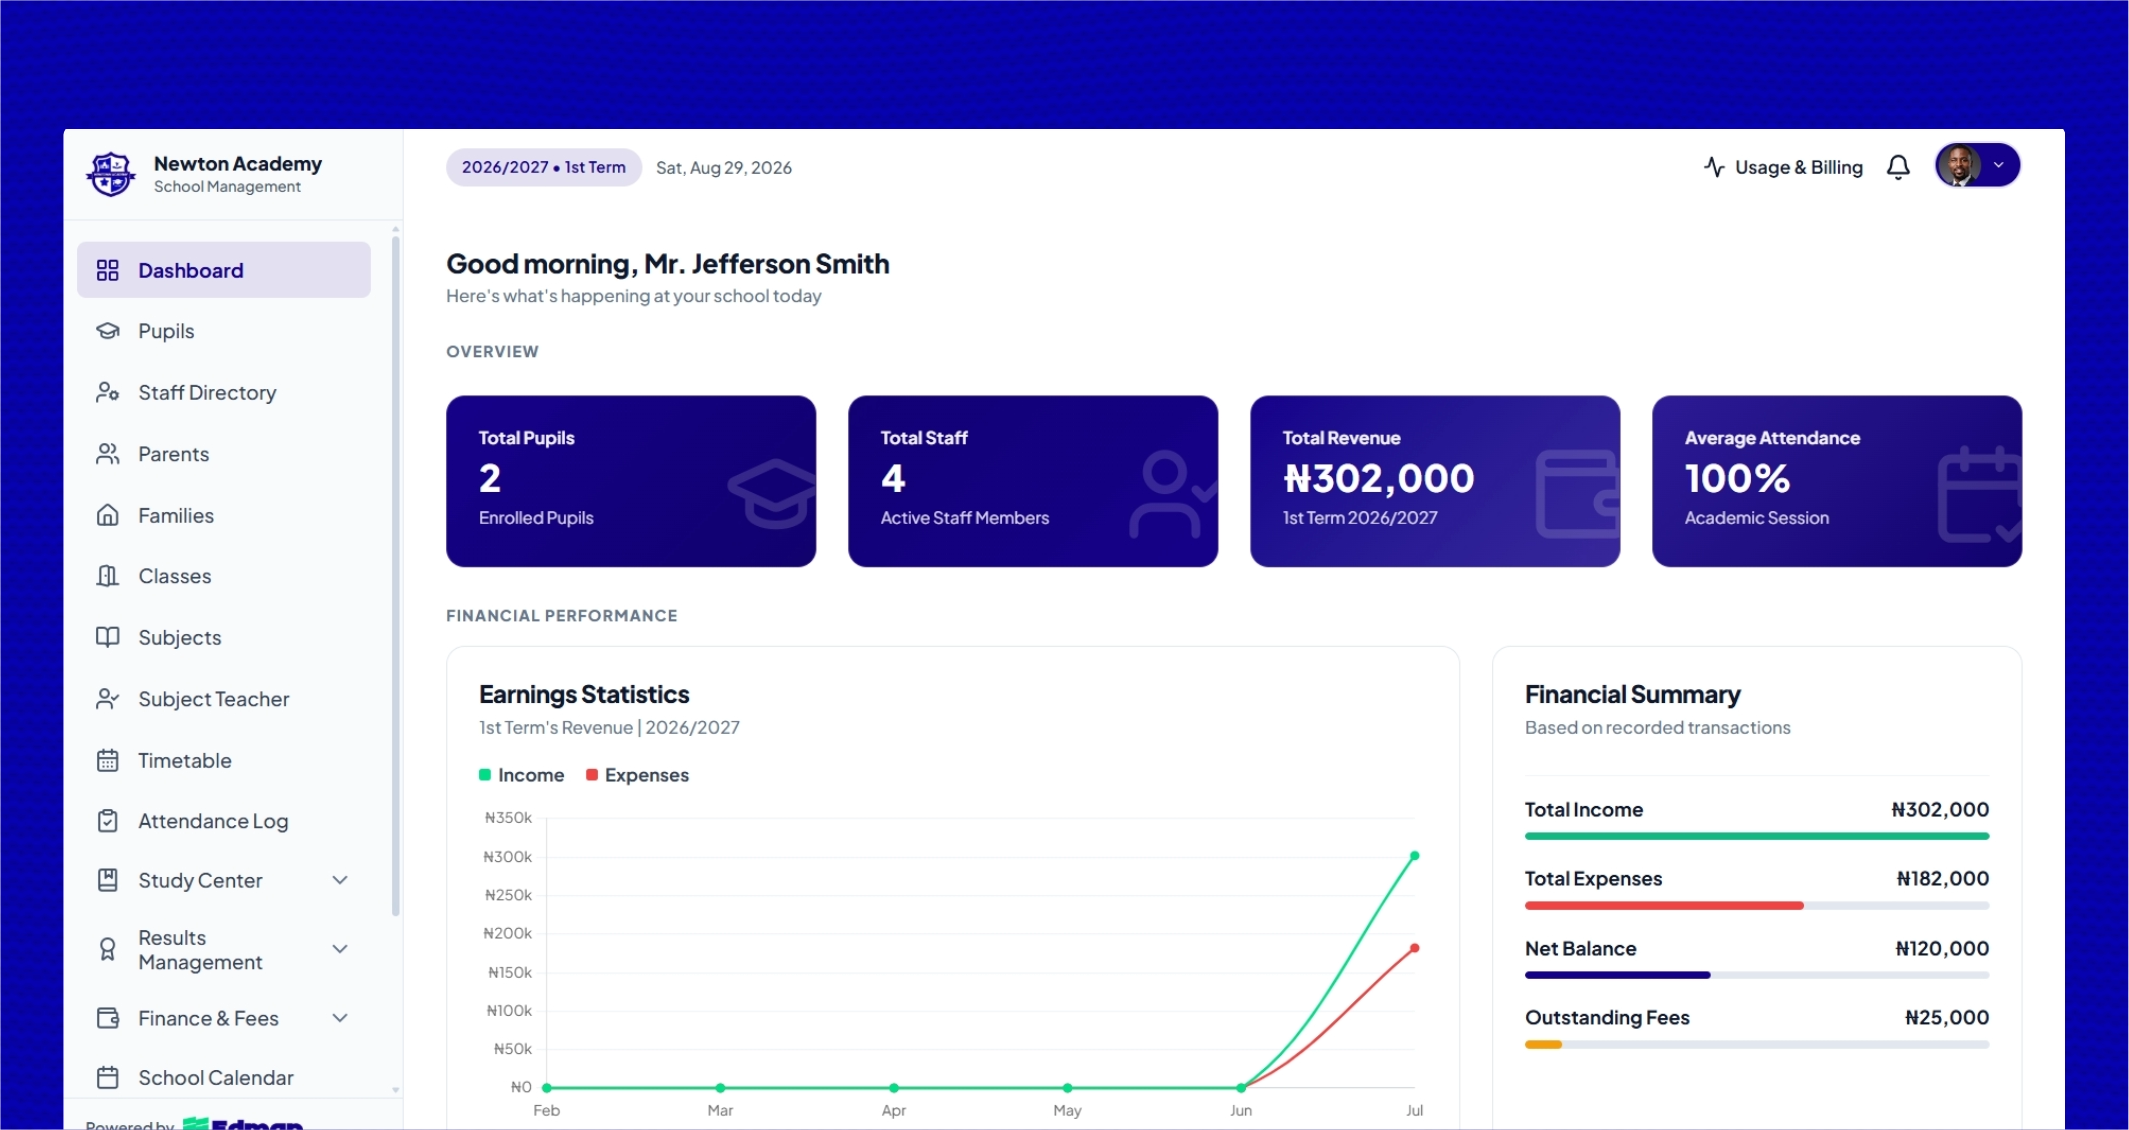
Task: Click the ₦25,000 Outstanding Fees value
Action: pos(1947,1017)
